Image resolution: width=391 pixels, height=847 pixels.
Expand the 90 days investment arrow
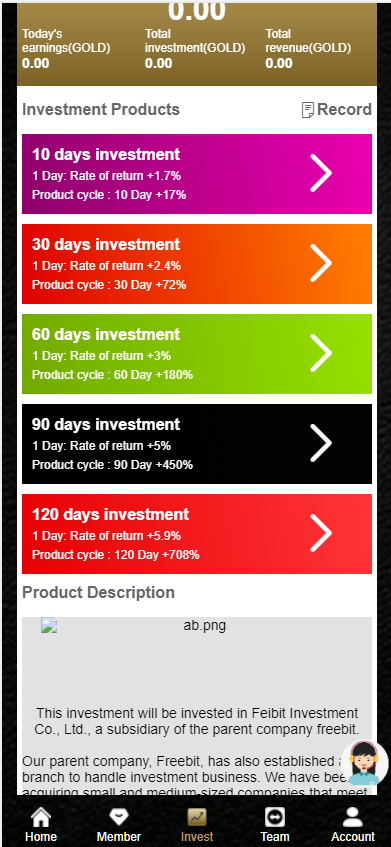coord(321,442)
